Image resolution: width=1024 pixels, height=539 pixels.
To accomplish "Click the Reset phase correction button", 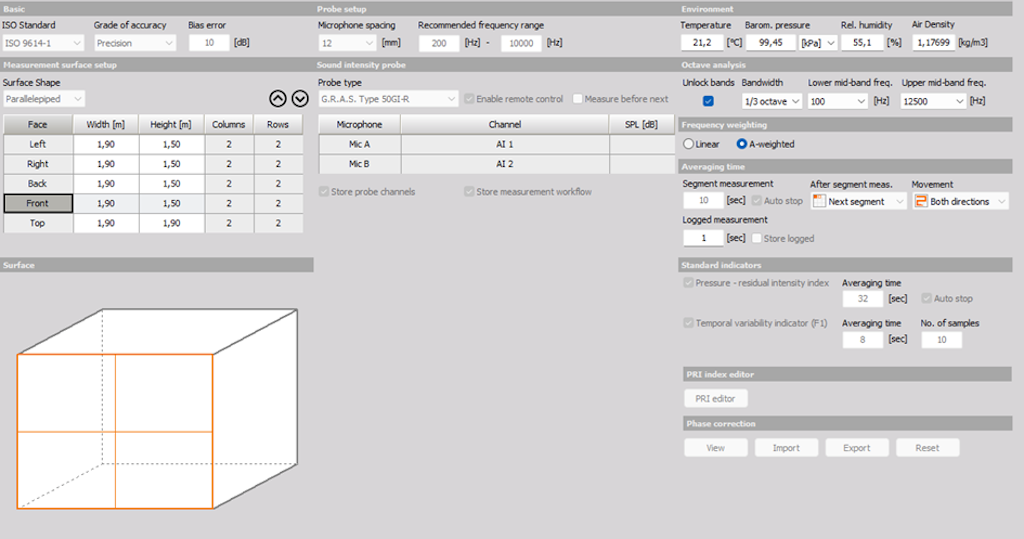I will tap(927, 448).
